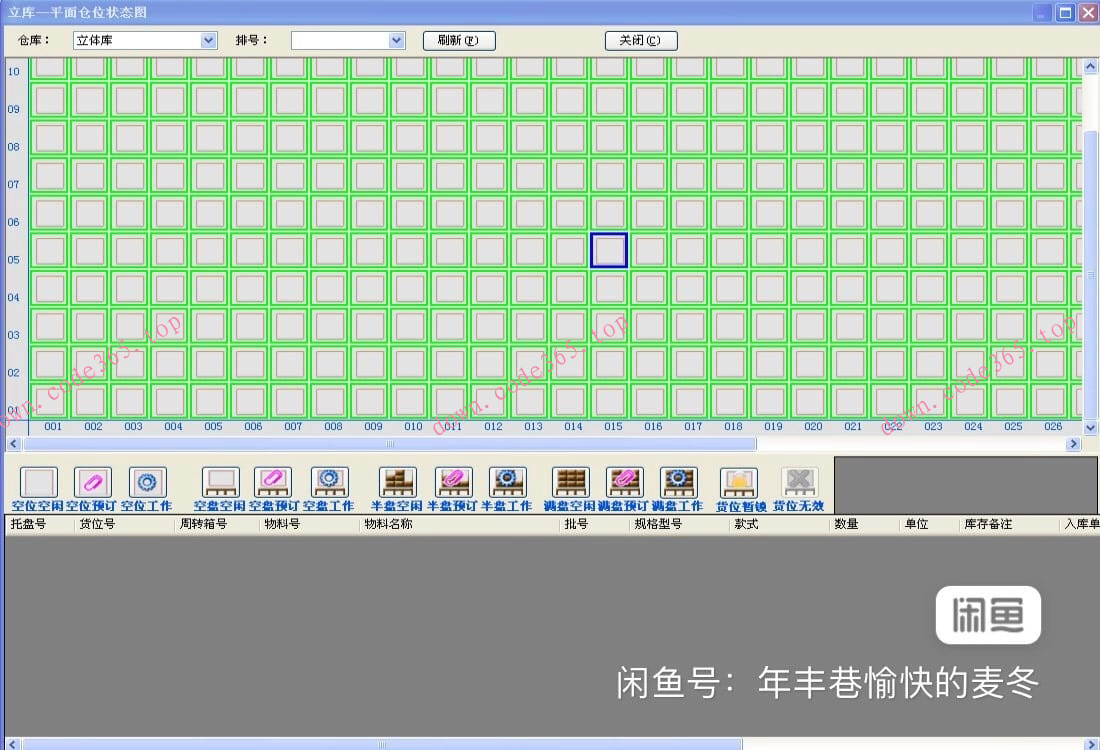
Task: Click the 关闭(C) close button
Action: 640,40
